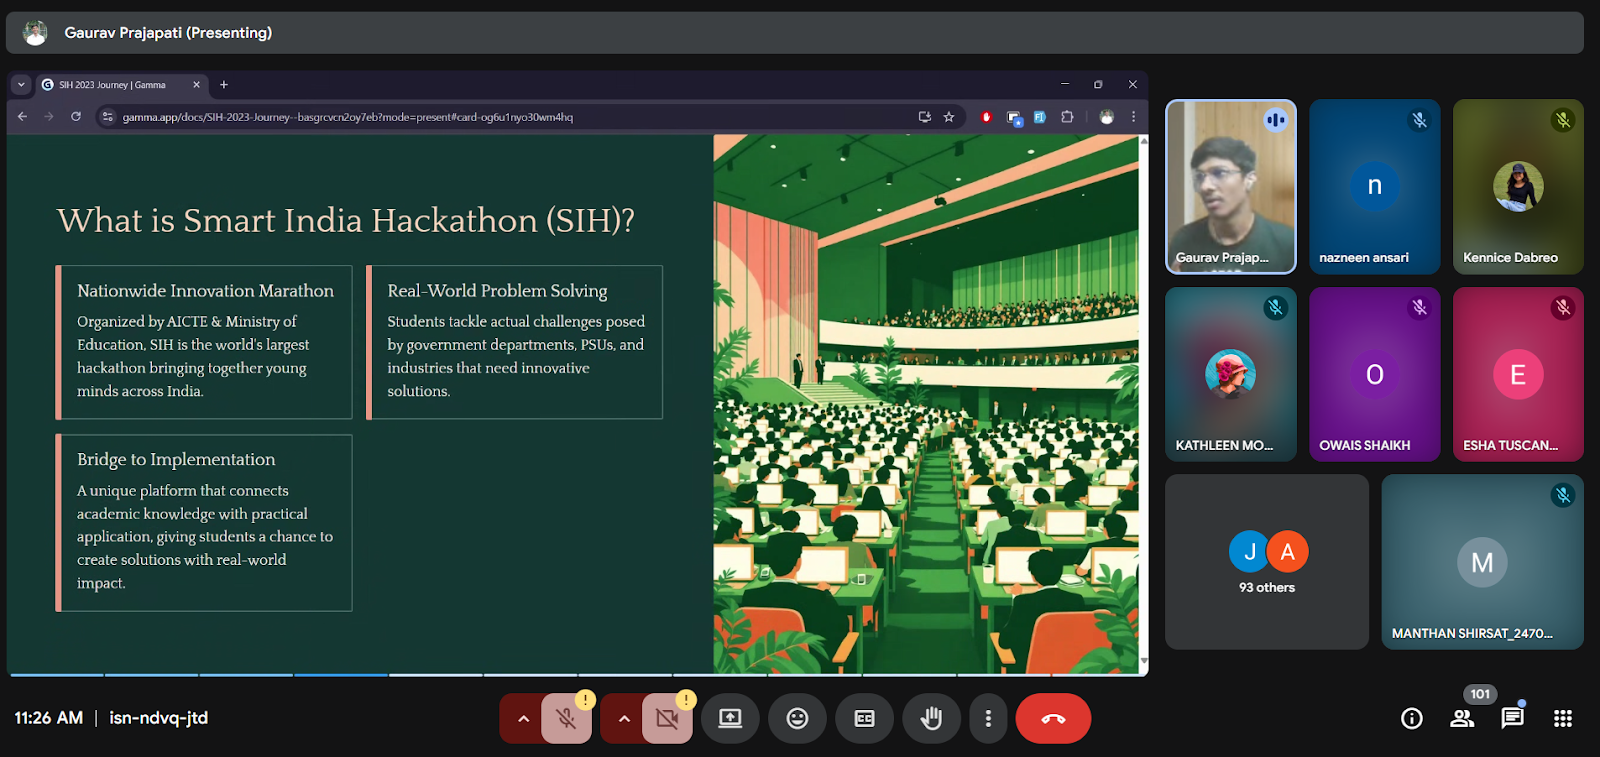The image size is (1600, 757).
Task: Open the emoji reactions button
Action: point(797,719)
